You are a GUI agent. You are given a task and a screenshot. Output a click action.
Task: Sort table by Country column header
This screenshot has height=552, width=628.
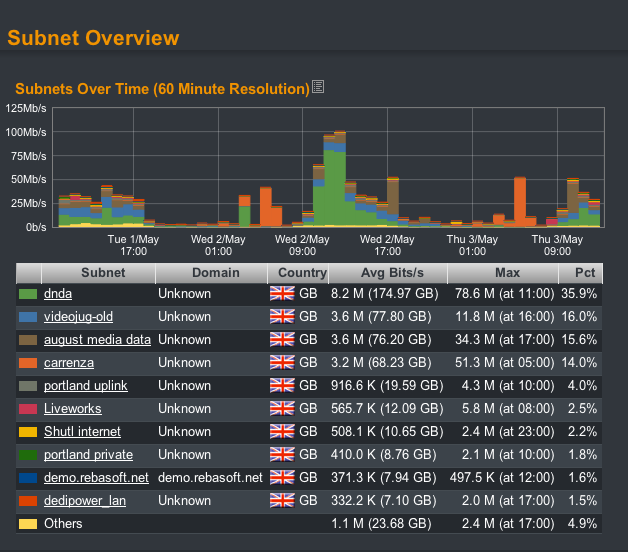[302, 272]
